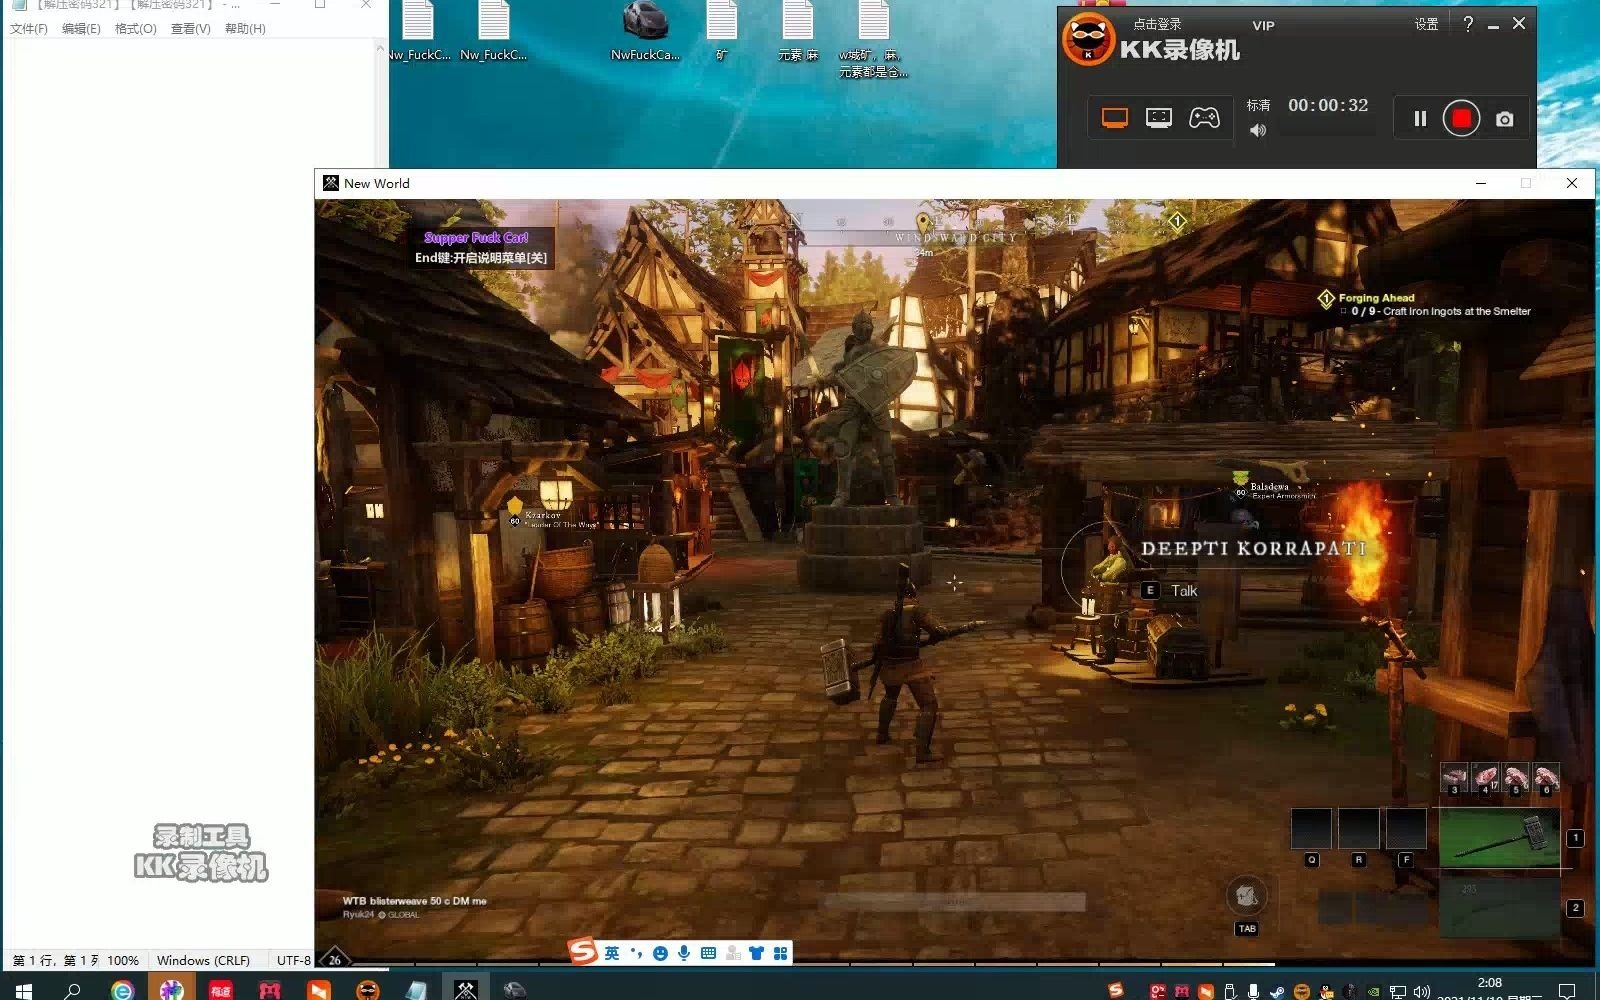Click the Notepad Windows (CRLF) status entry
Screen dimensions: 1600x1000
(x=203, y=960)
